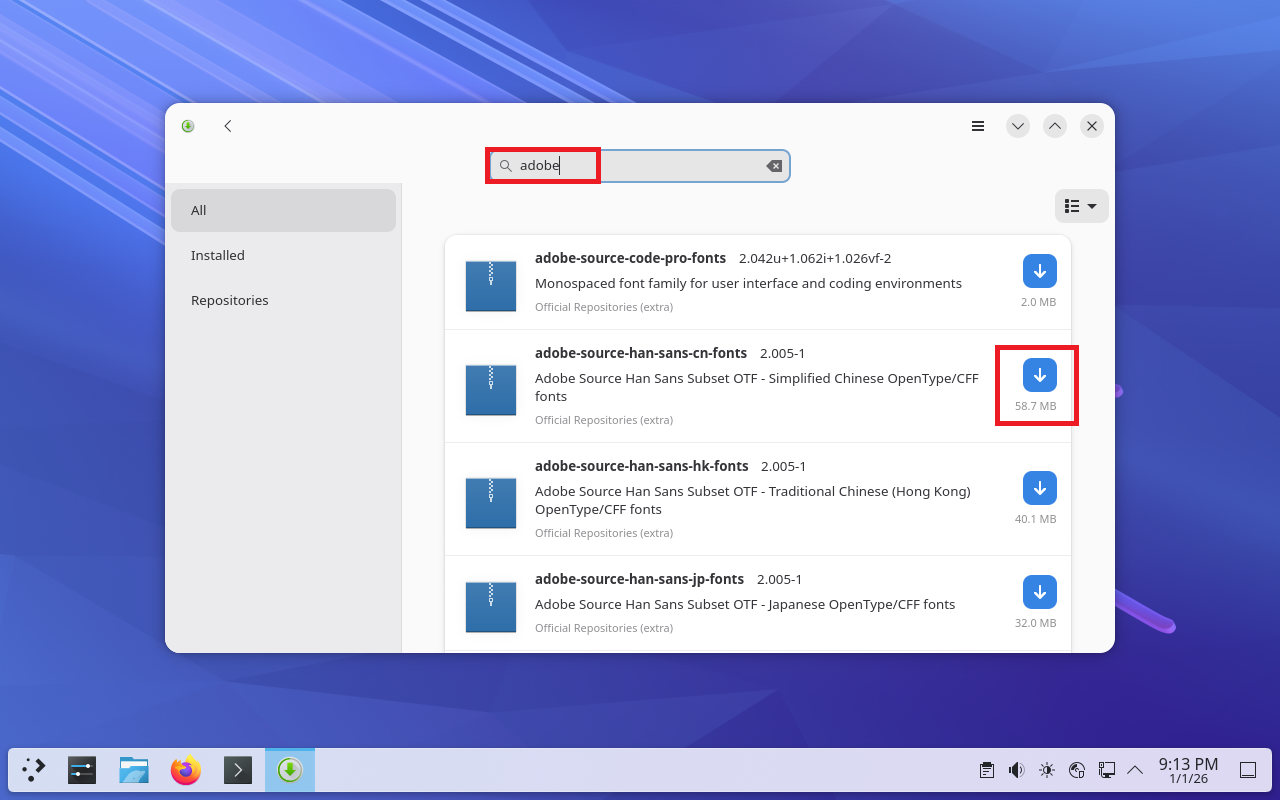
Task: Install adobe-source-code-pro-fonts with download button
Action: 1039,271
